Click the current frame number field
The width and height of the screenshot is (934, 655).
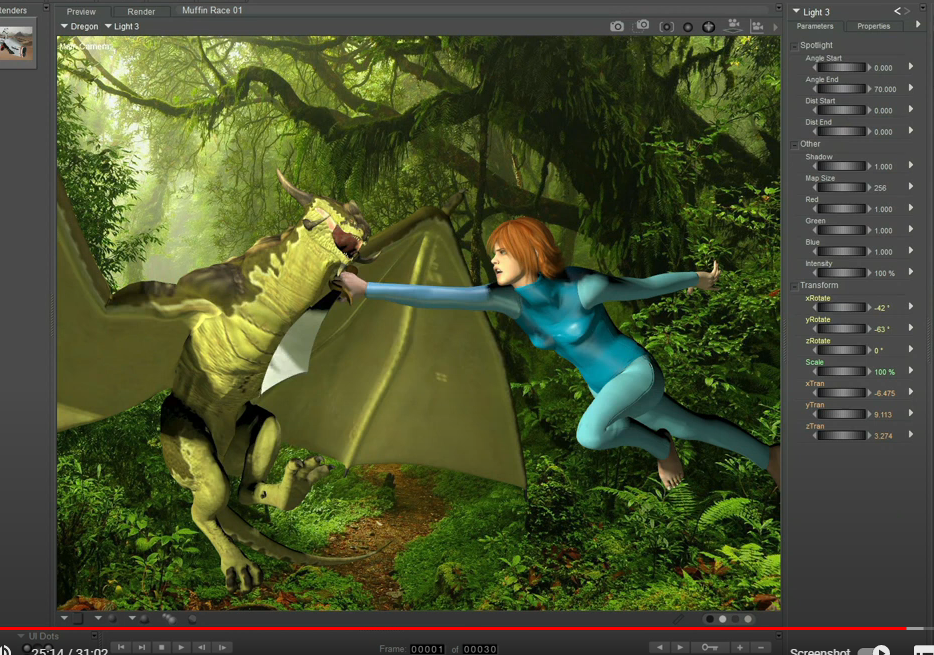click(x=427, y=649)
